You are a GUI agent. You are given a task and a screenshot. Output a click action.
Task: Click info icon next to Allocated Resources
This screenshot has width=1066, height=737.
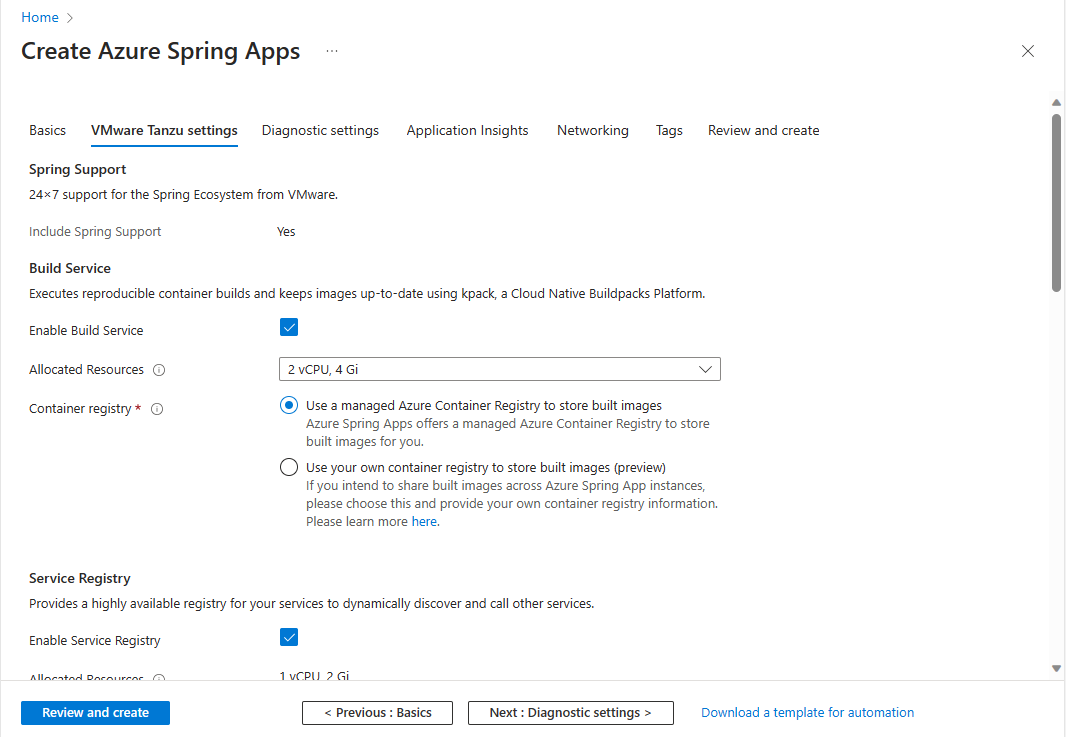(159, 370)
